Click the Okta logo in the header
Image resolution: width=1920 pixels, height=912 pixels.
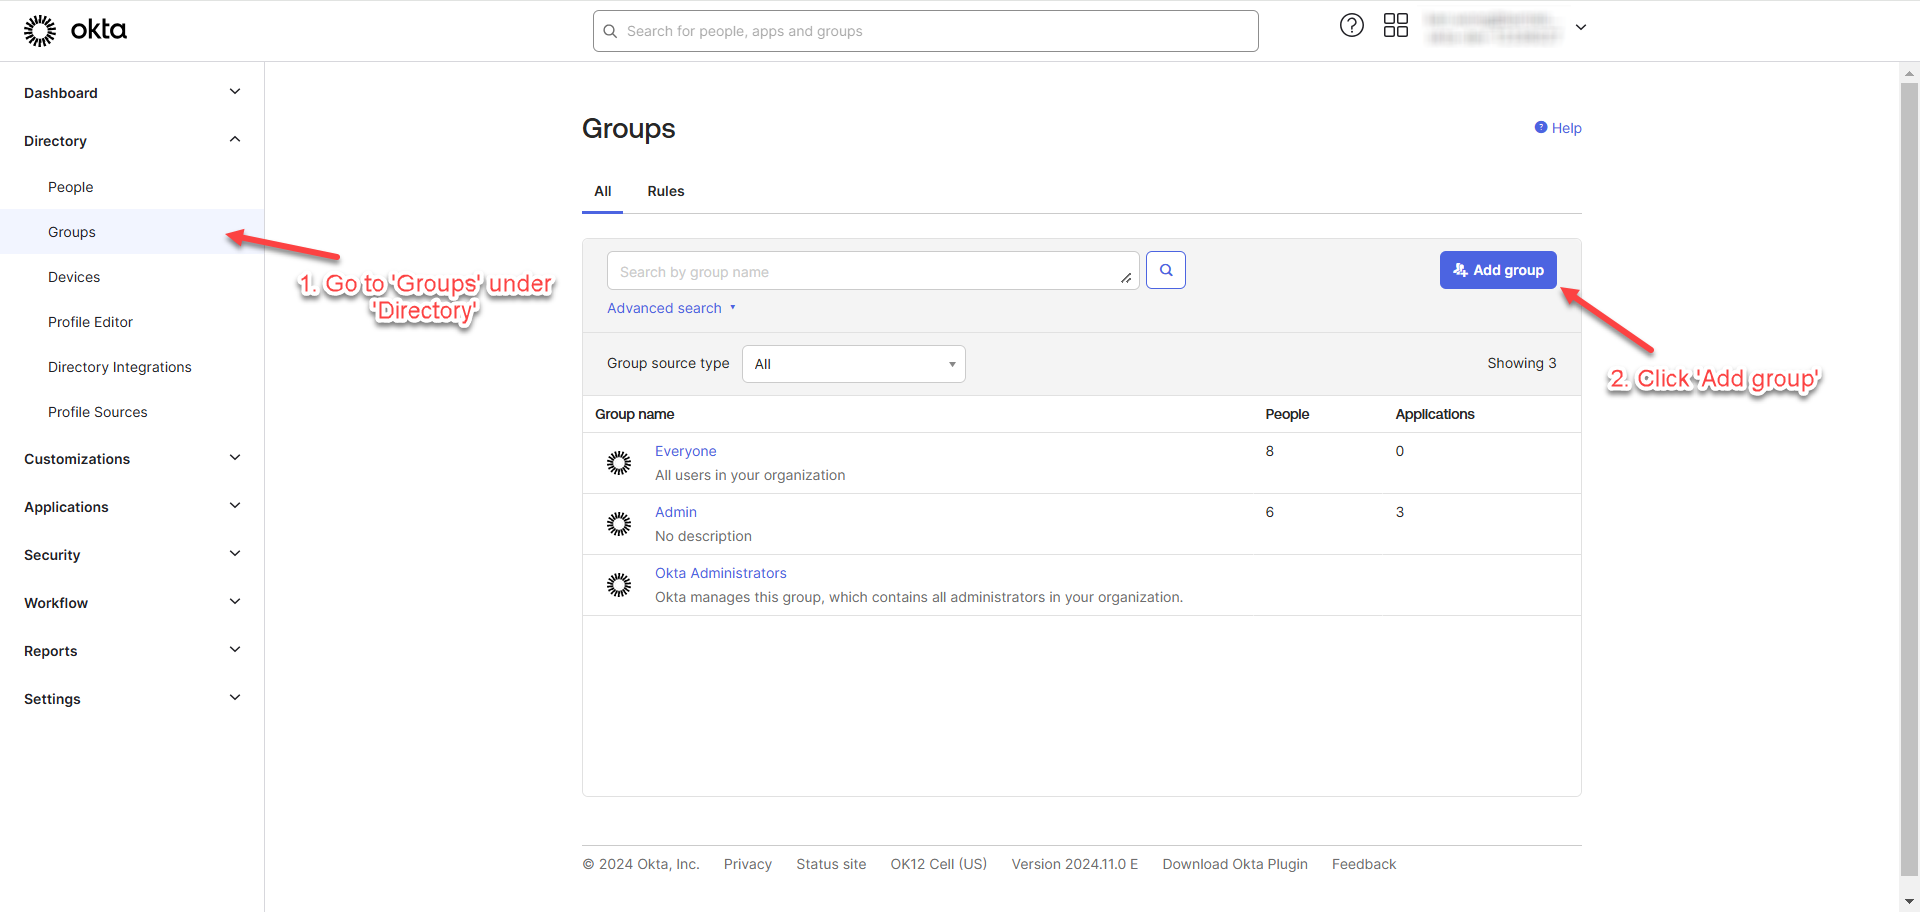point(75,30)
